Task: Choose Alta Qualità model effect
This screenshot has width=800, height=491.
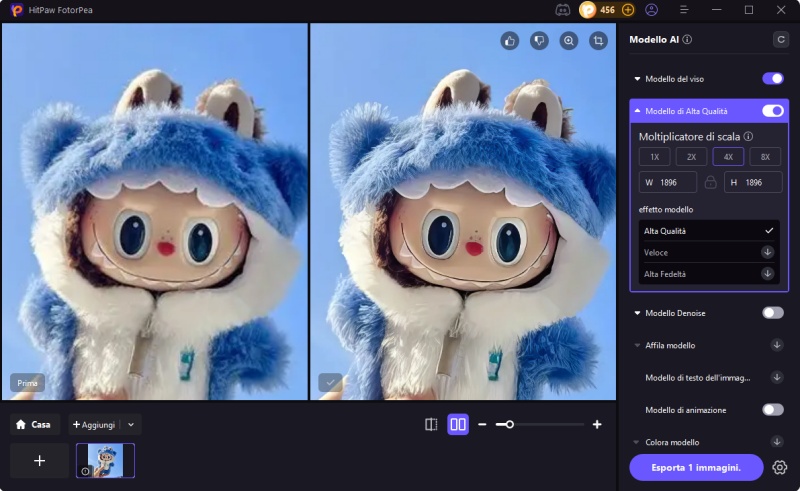Action: (709, 231)
